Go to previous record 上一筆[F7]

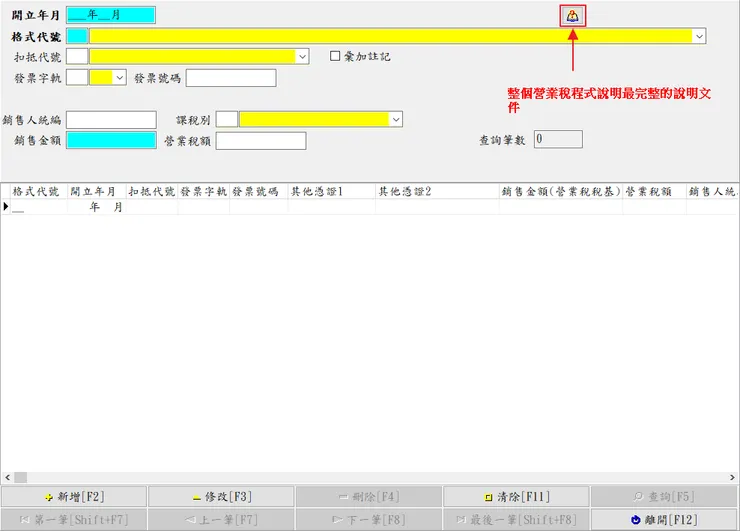coord(222,520)
